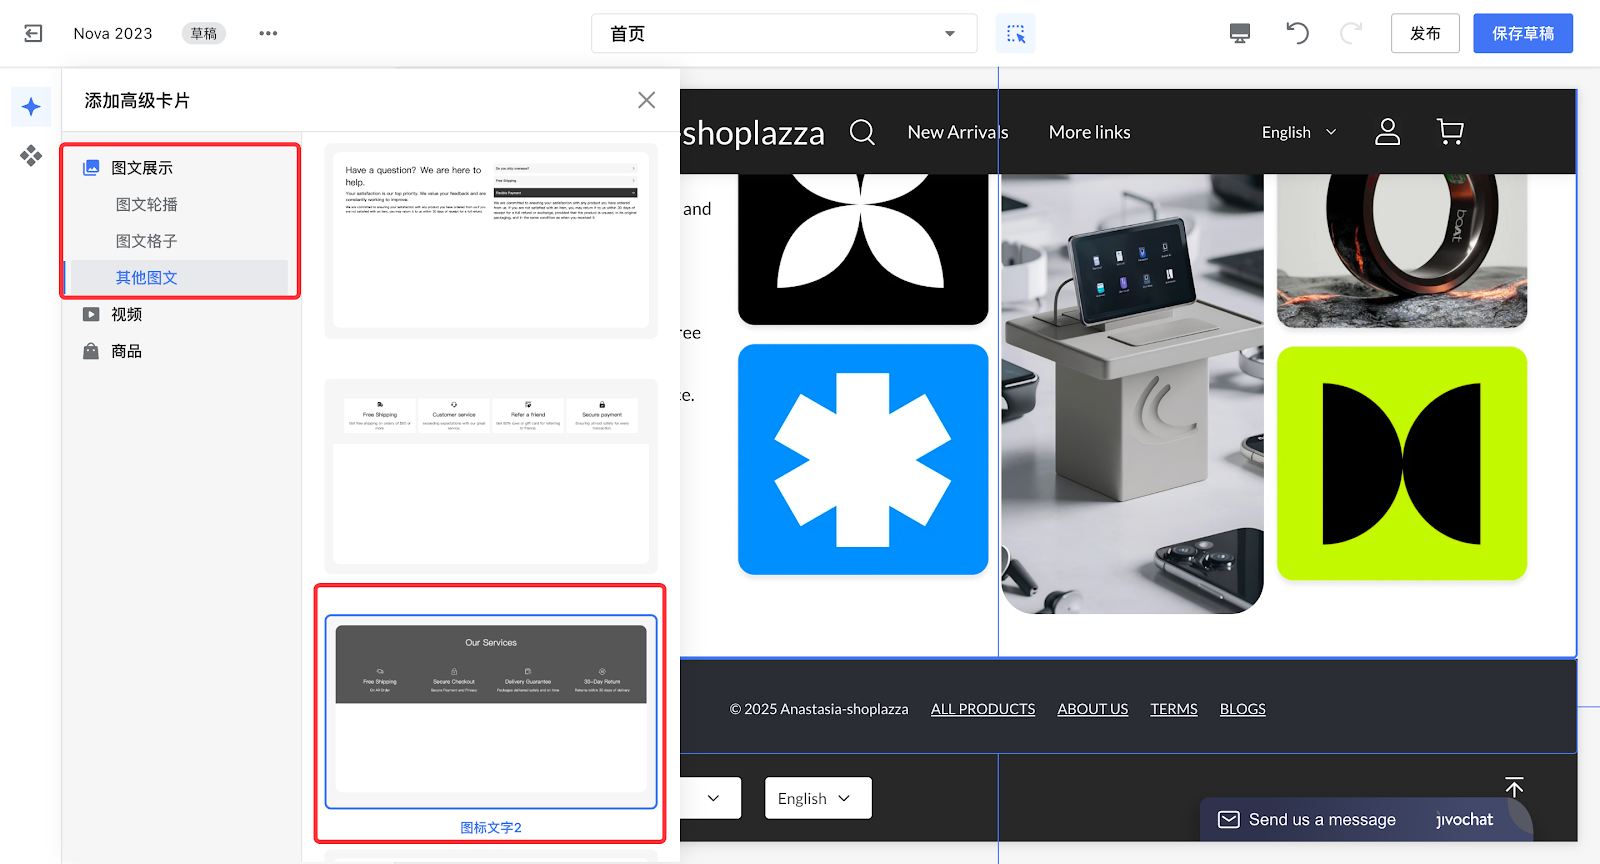
Task: Click the undo arrow icon
Action: (x=1297, y=33)
